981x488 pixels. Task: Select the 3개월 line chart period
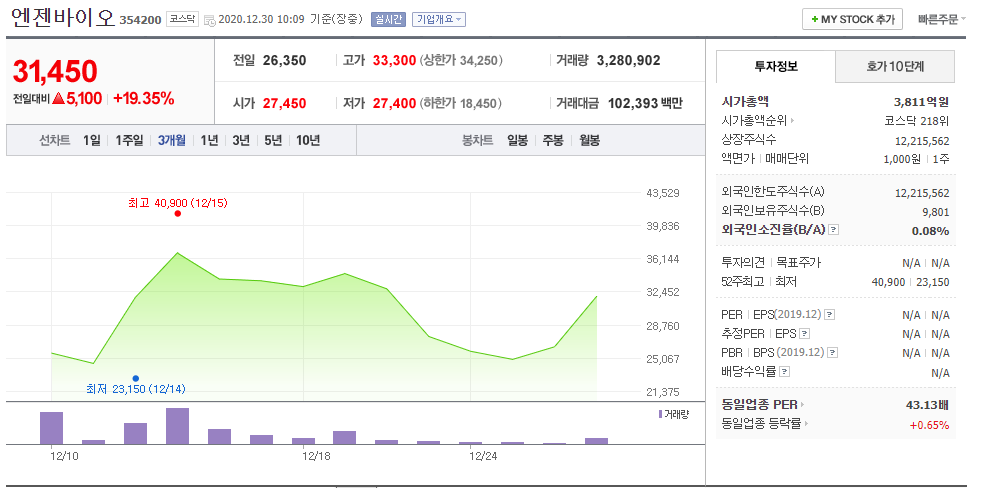[171, 140]
